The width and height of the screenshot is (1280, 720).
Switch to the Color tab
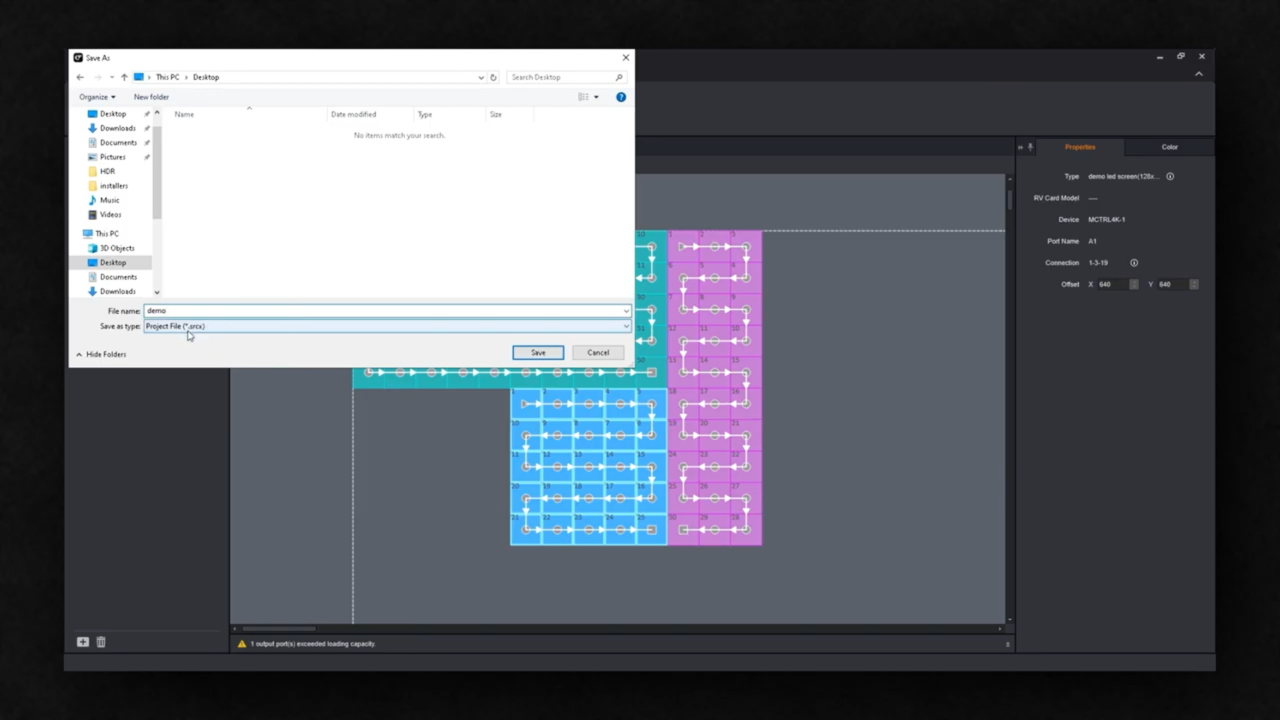[1169, 147]
